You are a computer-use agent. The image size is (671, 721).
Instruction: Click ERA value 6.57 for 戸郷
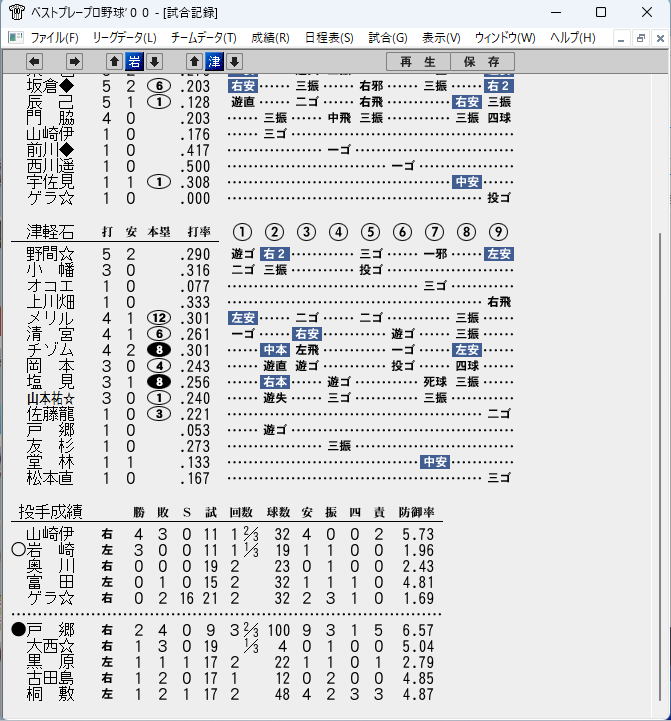coord(418,630)
